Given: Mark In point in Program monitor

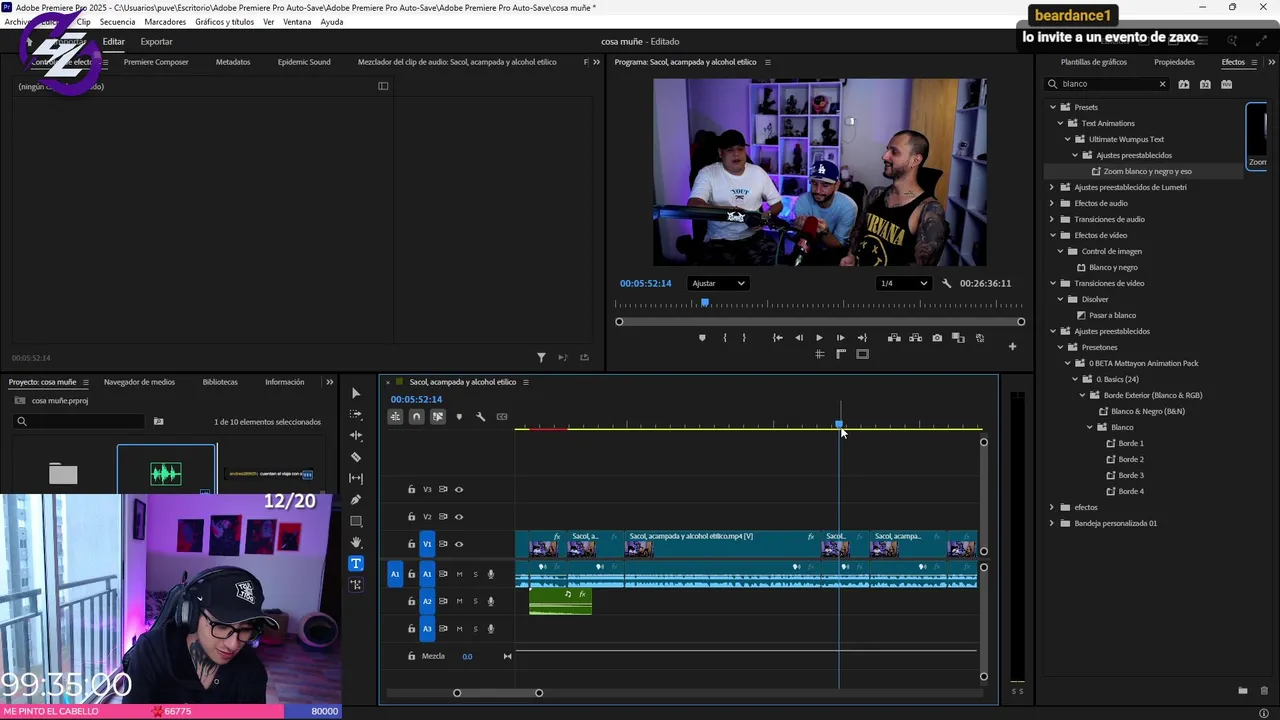Looking at the screenshot, I should (725, 338).
